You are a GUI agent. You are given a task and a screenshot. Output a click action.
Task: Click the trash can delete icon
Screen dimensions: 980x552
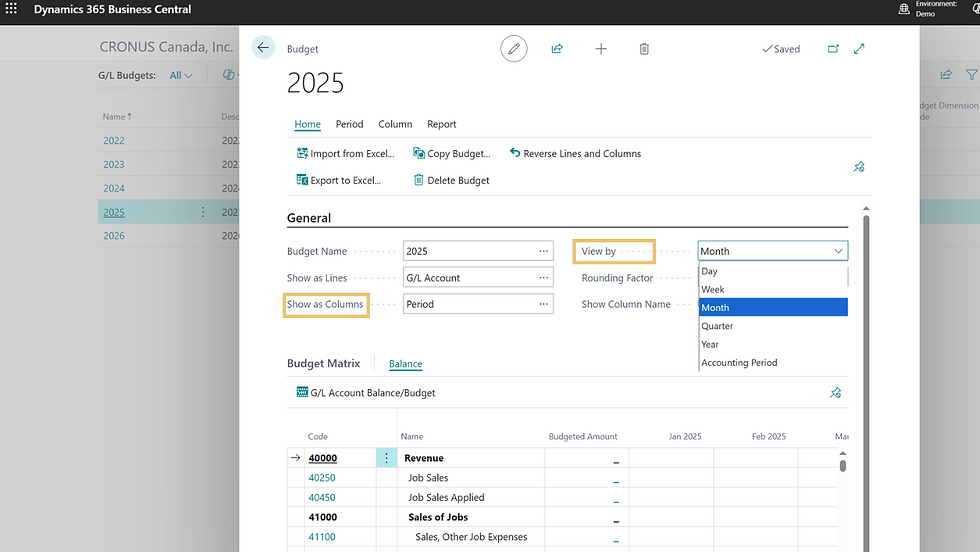click(x=644, y=49)
